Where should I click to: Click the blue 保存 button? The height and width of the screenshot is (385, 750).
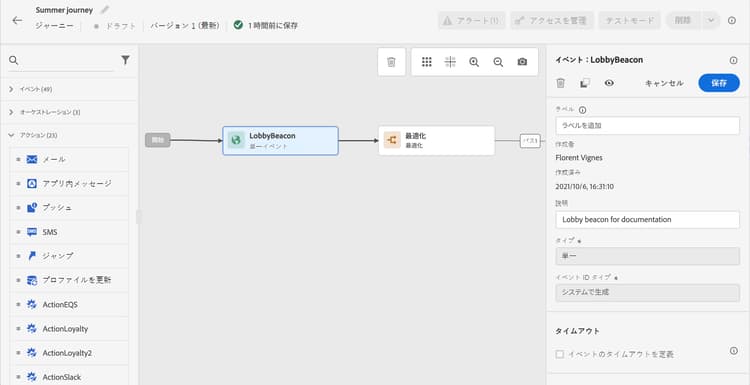point(719,83)
